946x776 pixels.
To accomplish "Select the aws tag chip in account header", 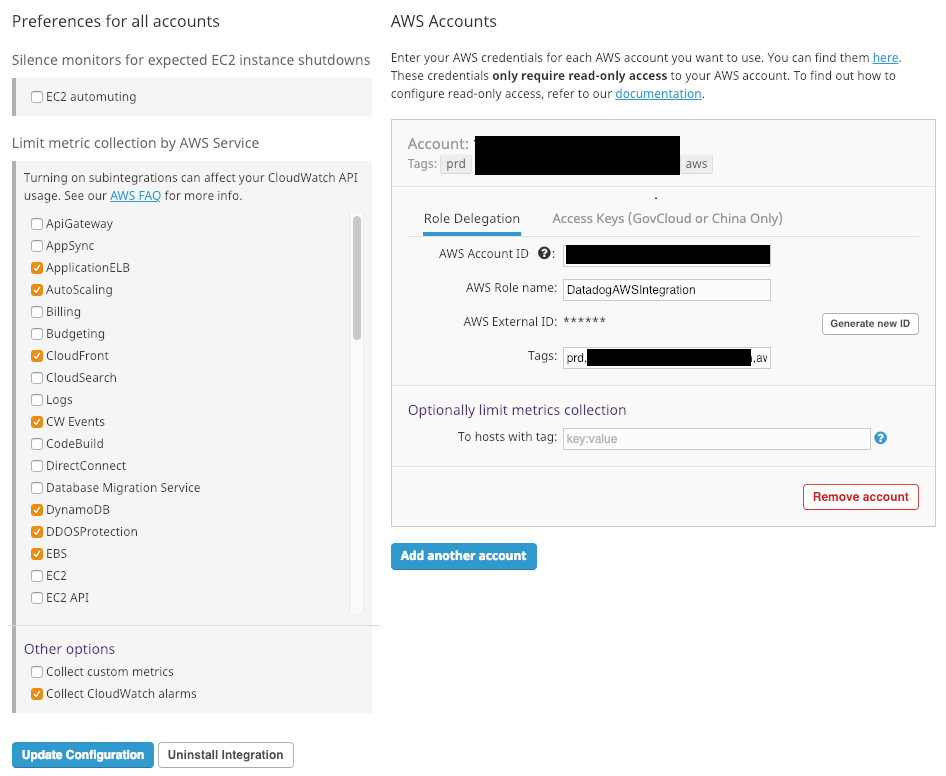I will pyautogui.click(x=696, y=164).
